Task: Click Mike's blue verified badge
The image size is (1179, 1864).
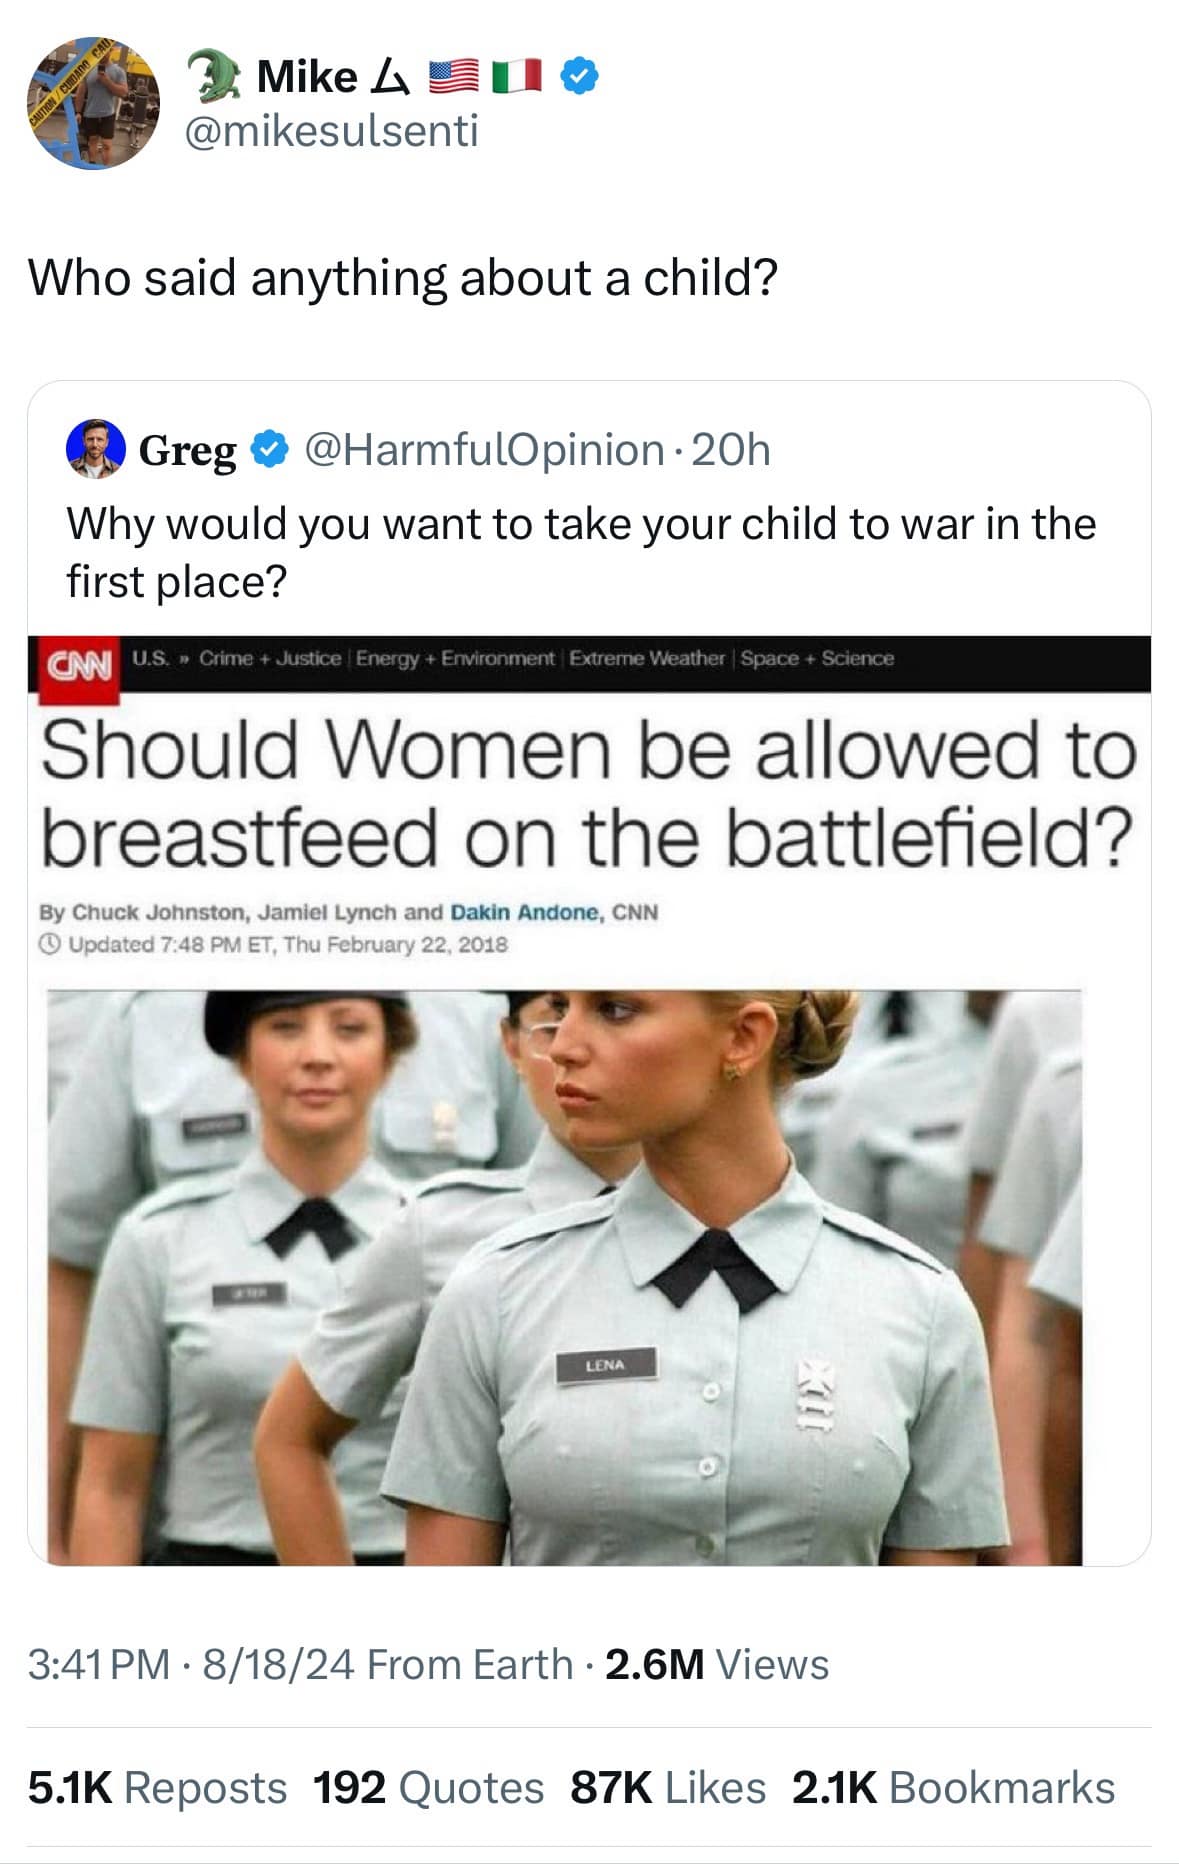Action: [581, 77]
